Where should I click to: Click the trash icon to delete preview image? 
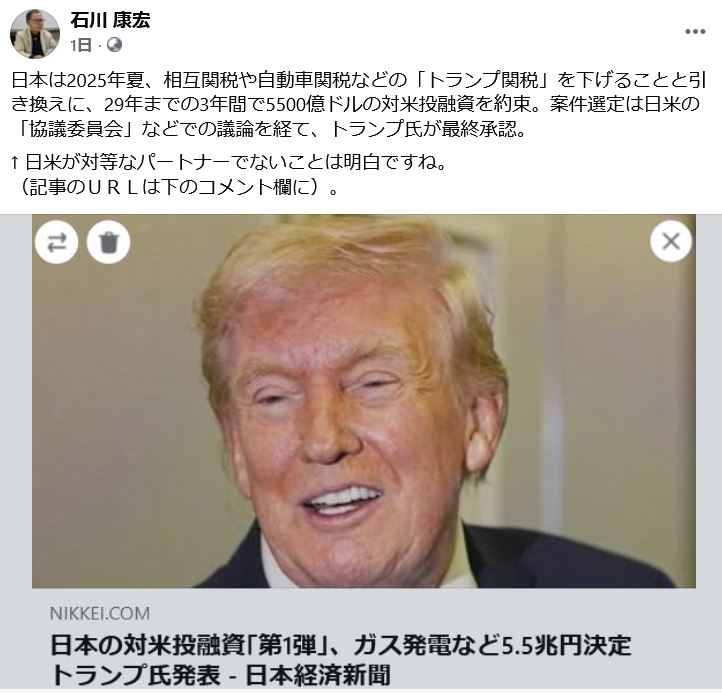point(109,242)
